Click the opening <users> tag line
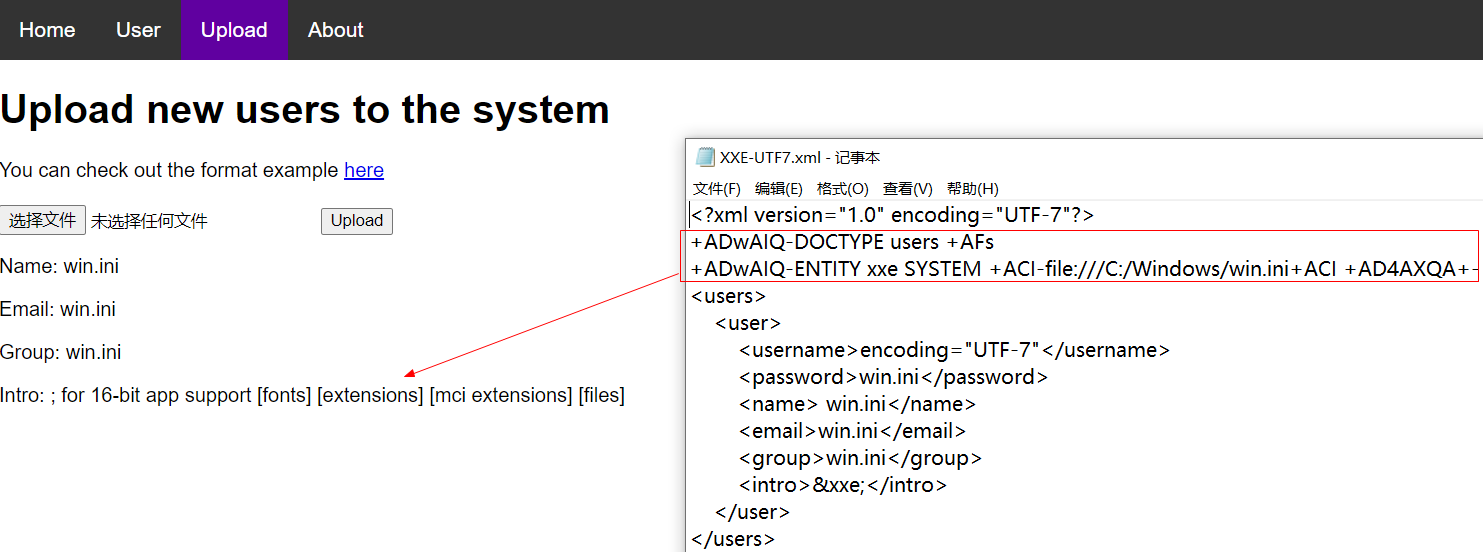1483x552 pixels. (728, 296)
